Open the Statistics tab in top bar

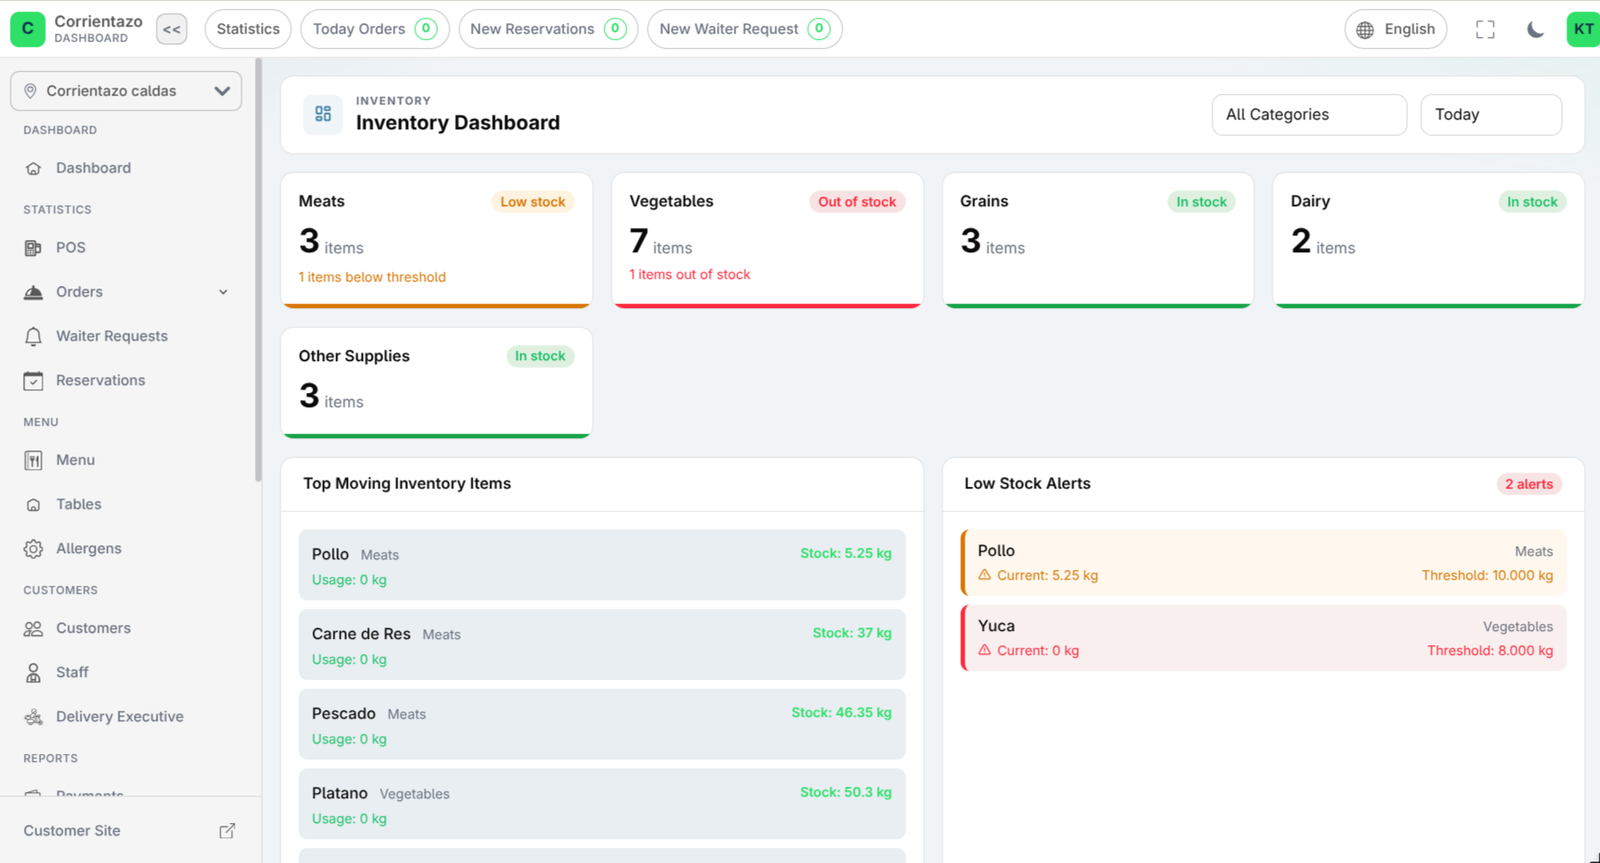pos(248,29)
